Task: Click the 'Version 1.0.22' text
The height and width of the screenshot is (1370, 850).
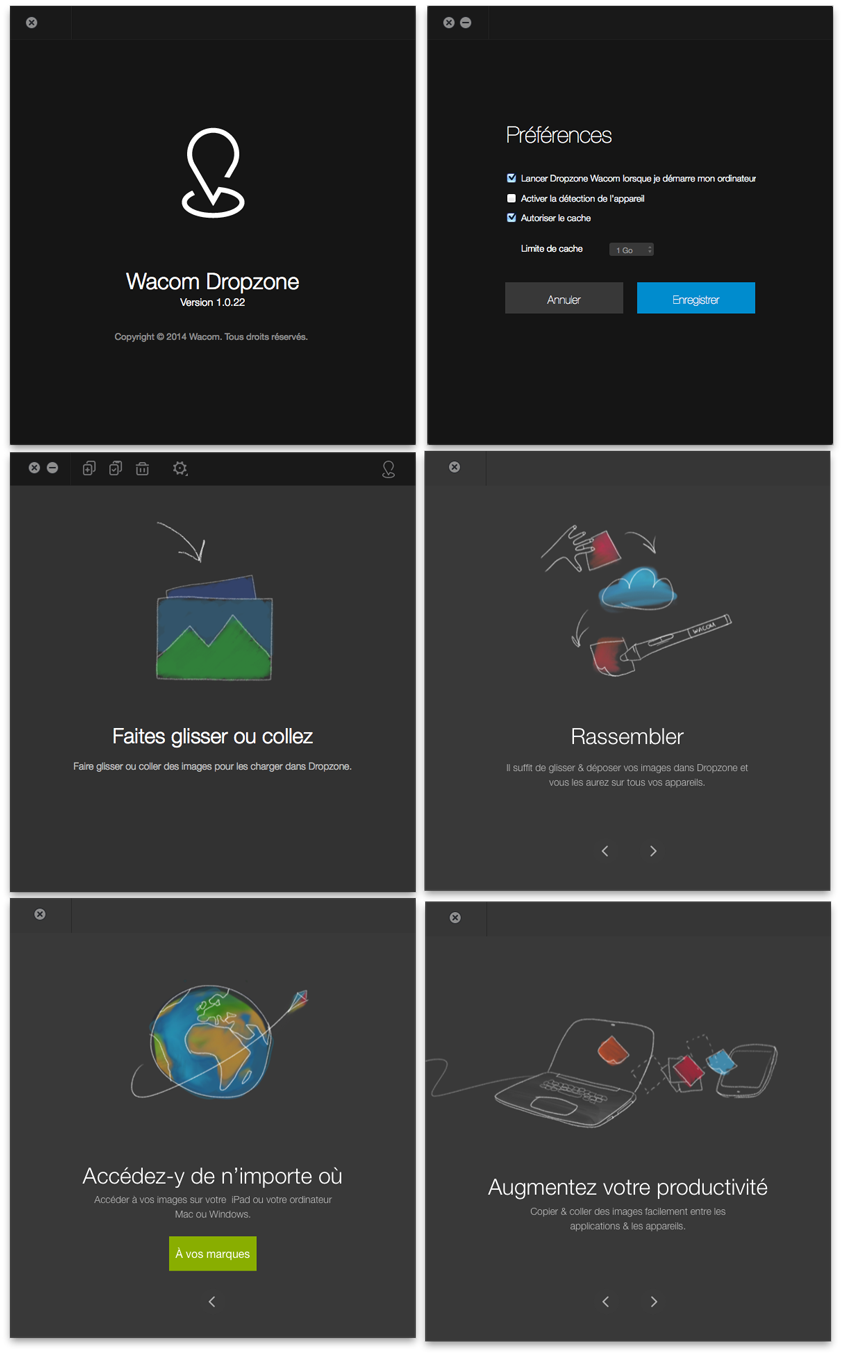Action: point(212,302)
